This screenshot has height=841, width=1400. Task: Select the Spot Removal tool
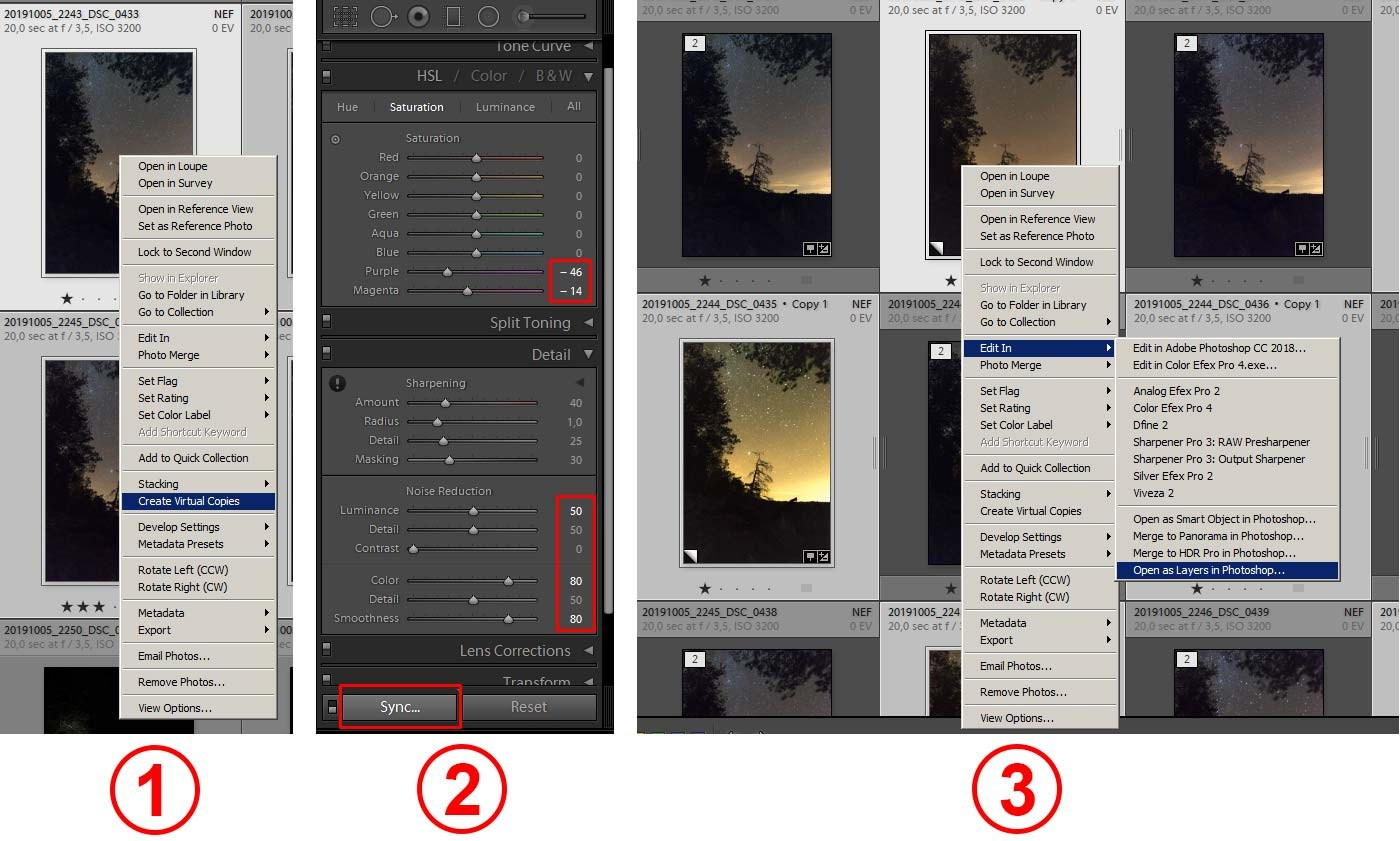(x=383, y=15)
